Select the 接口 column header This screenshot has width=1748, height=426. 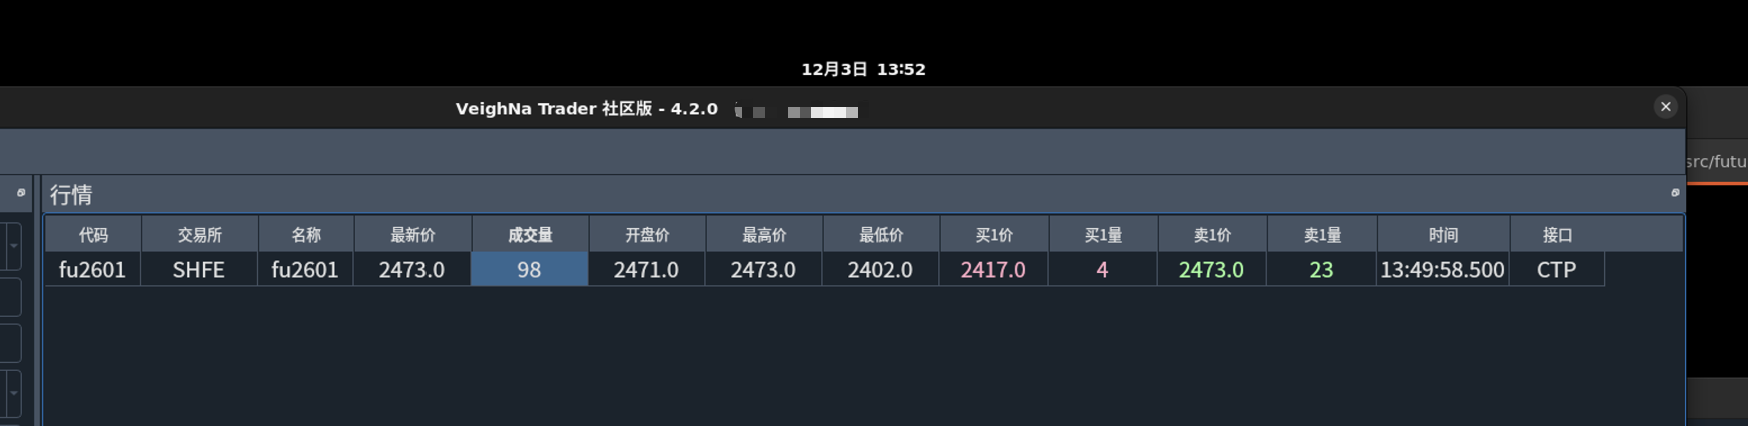(x=1556, y=235)
